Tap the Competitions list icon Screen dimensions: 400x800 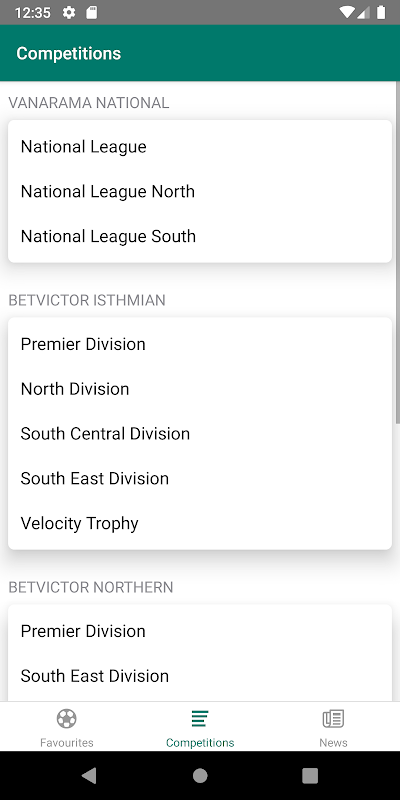[200, 718]
